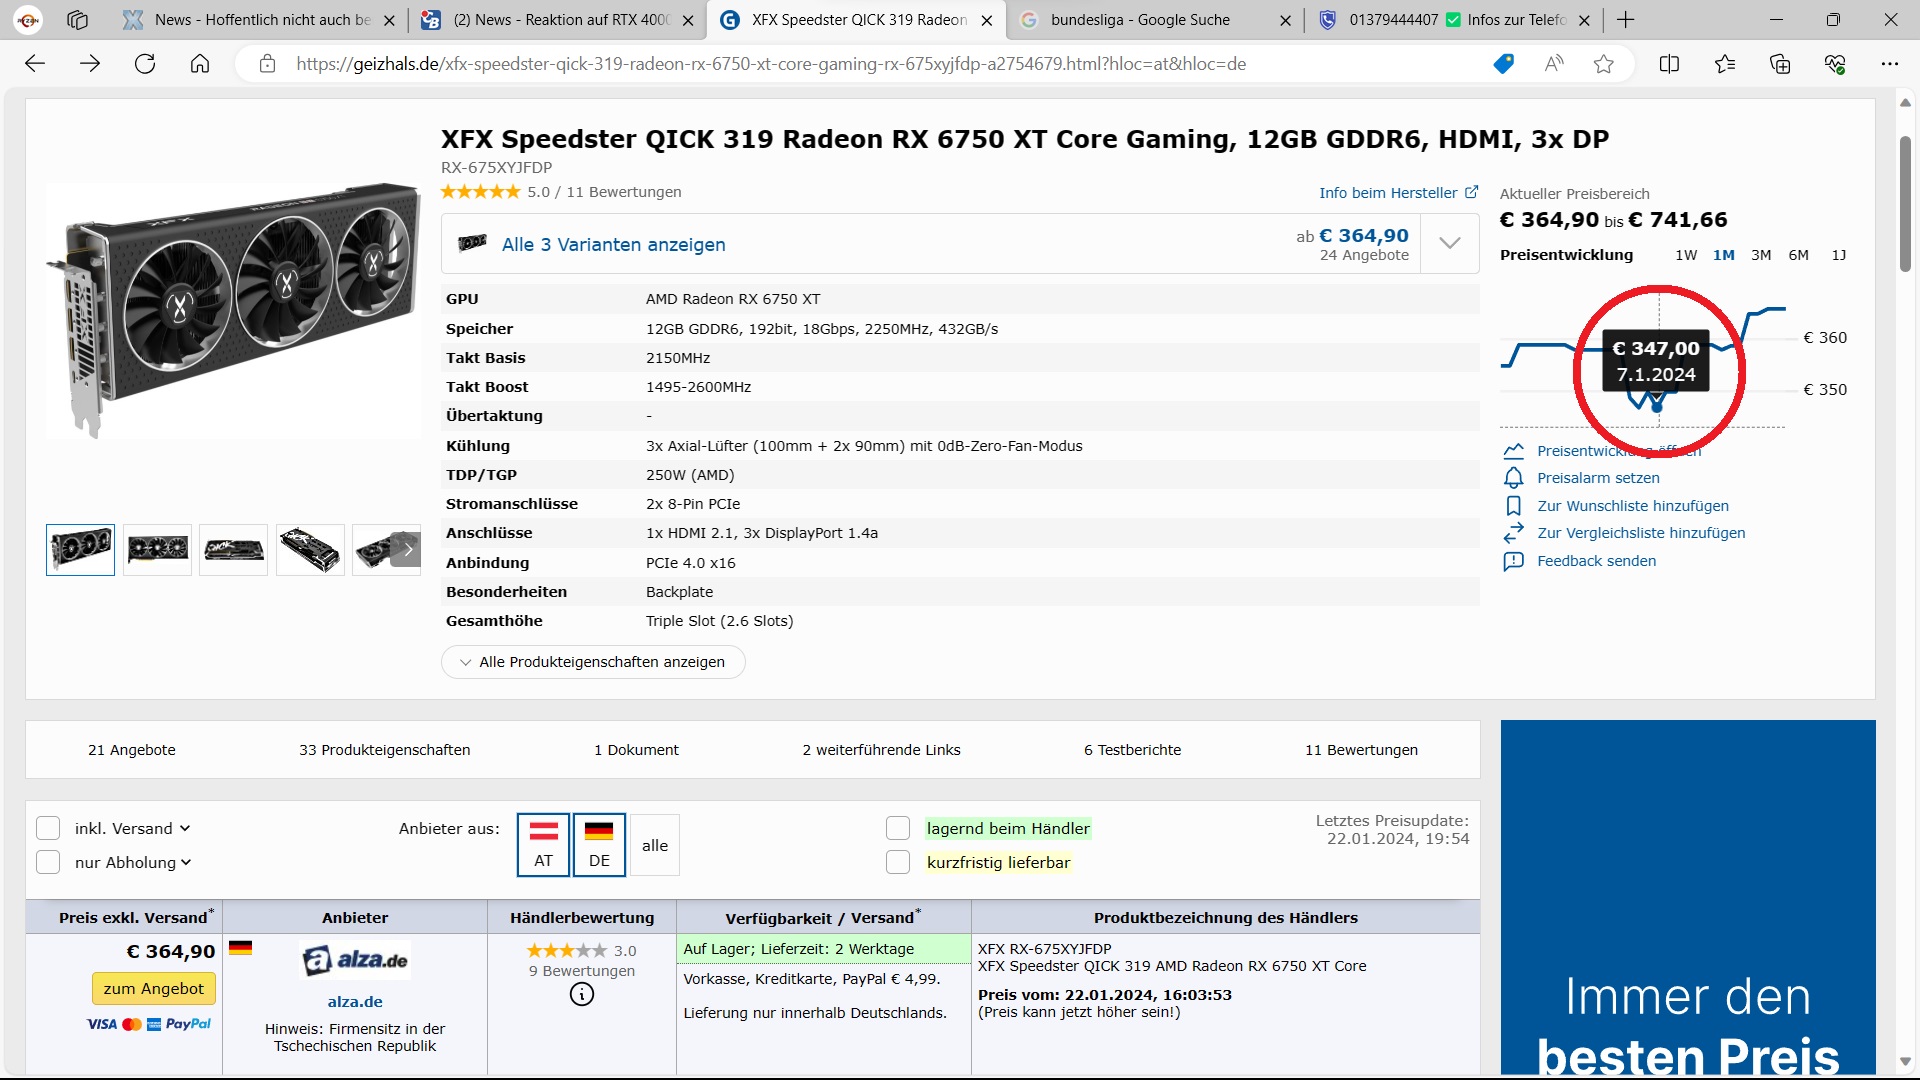Screen dimensions: 1920x1080
Task: Click the browser refresh icon
Action: (x=145, y=64)
